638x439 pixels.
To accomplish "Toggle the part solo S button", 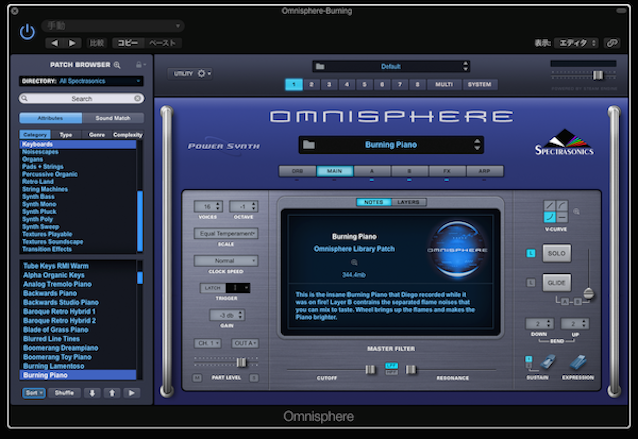I will coord(254,378).
